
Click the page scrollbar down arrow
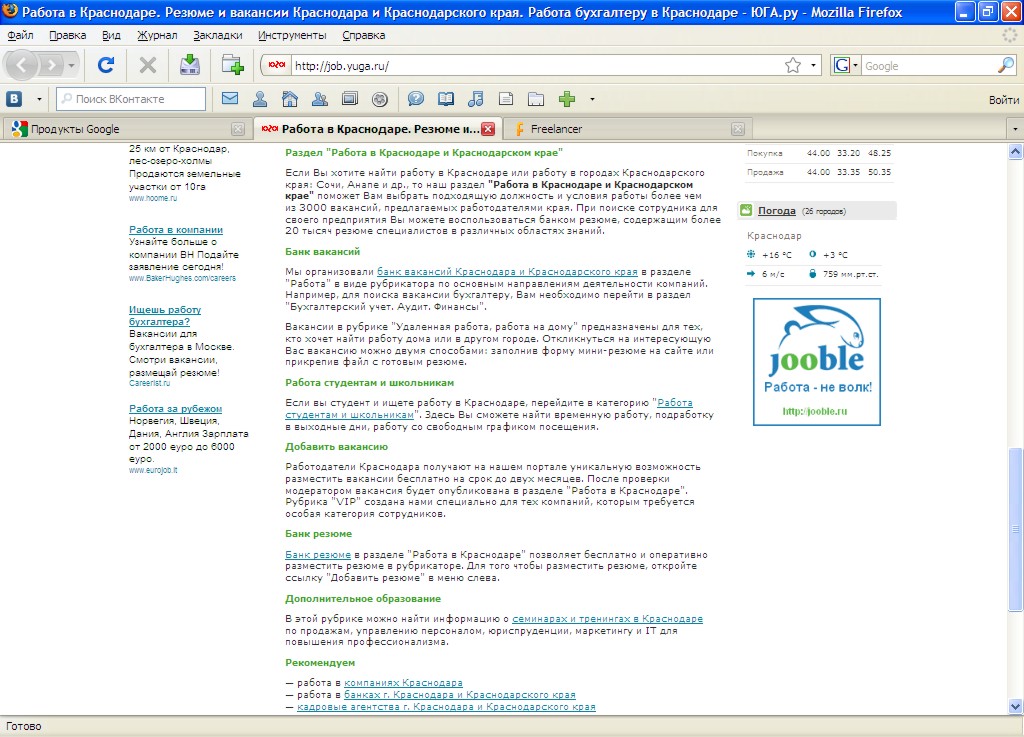1015,706
